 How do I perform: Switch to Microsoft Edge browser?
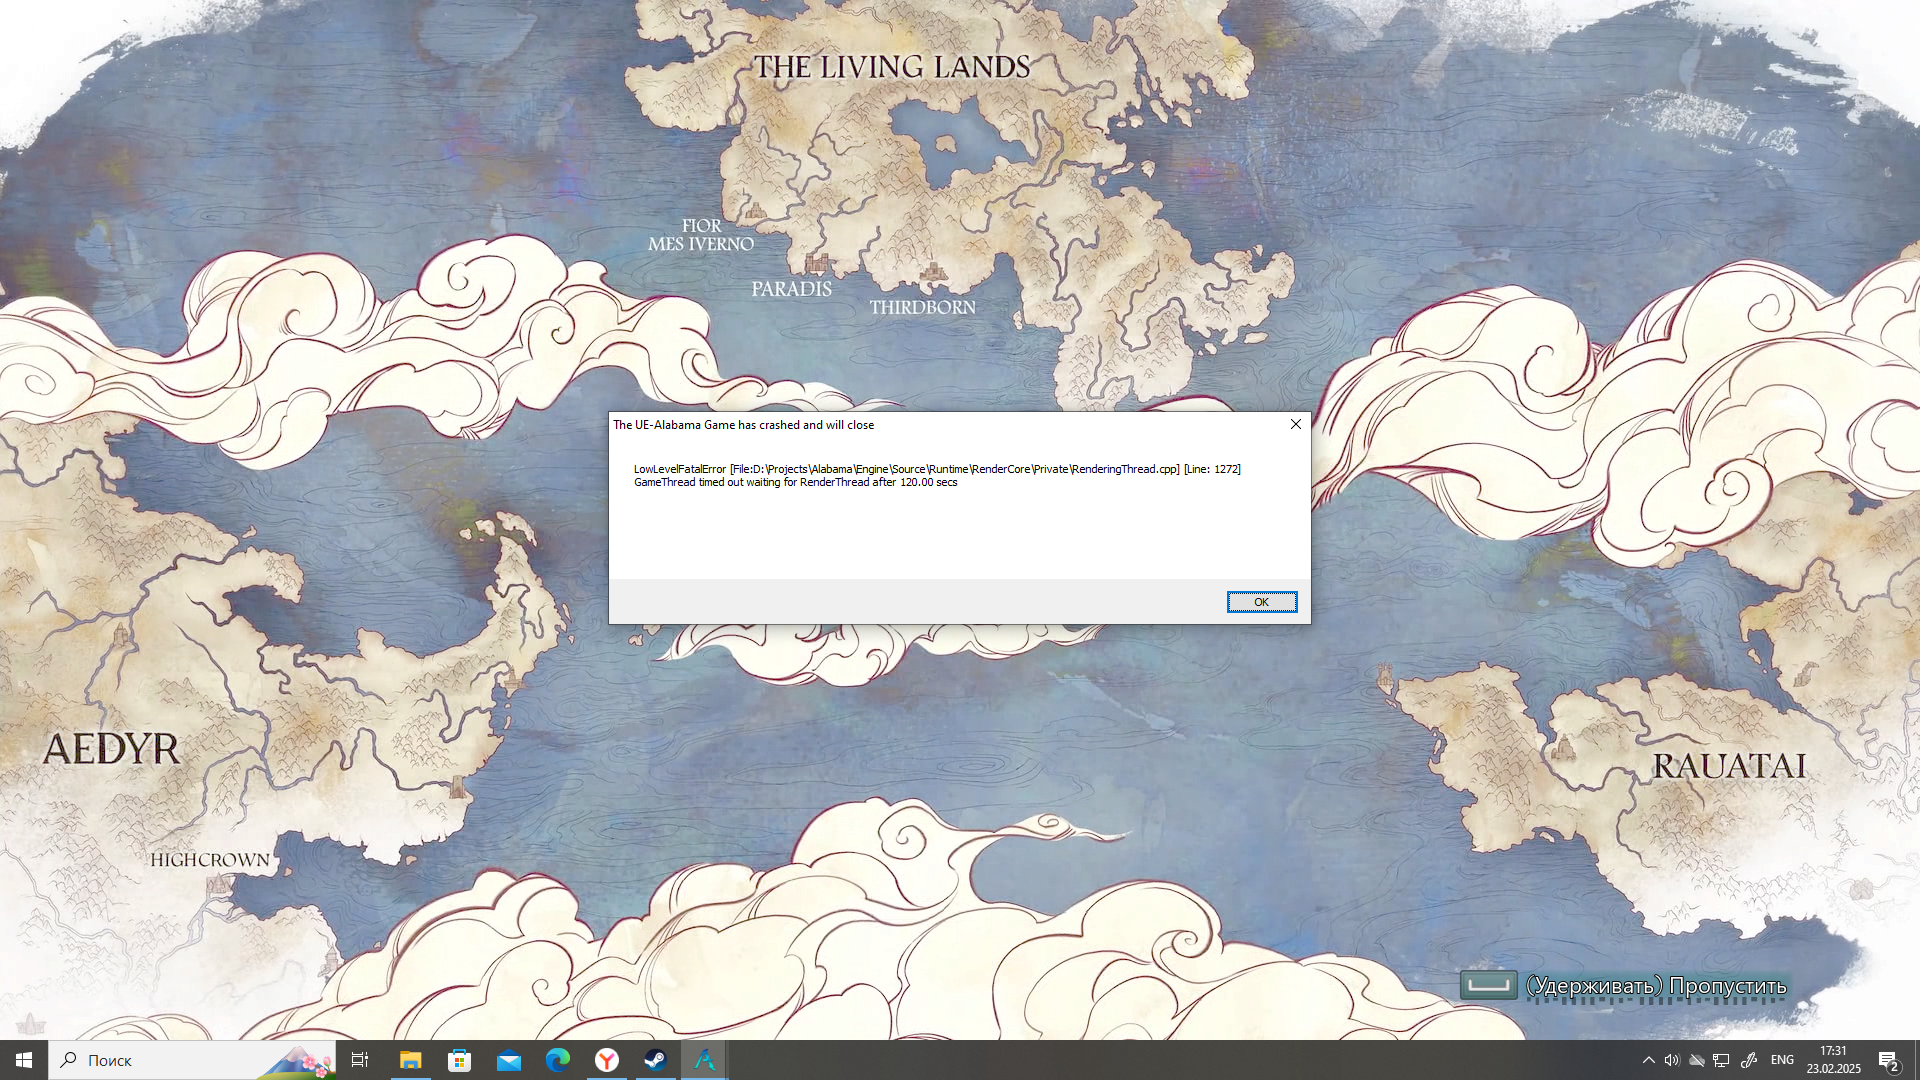[557, 1060]
